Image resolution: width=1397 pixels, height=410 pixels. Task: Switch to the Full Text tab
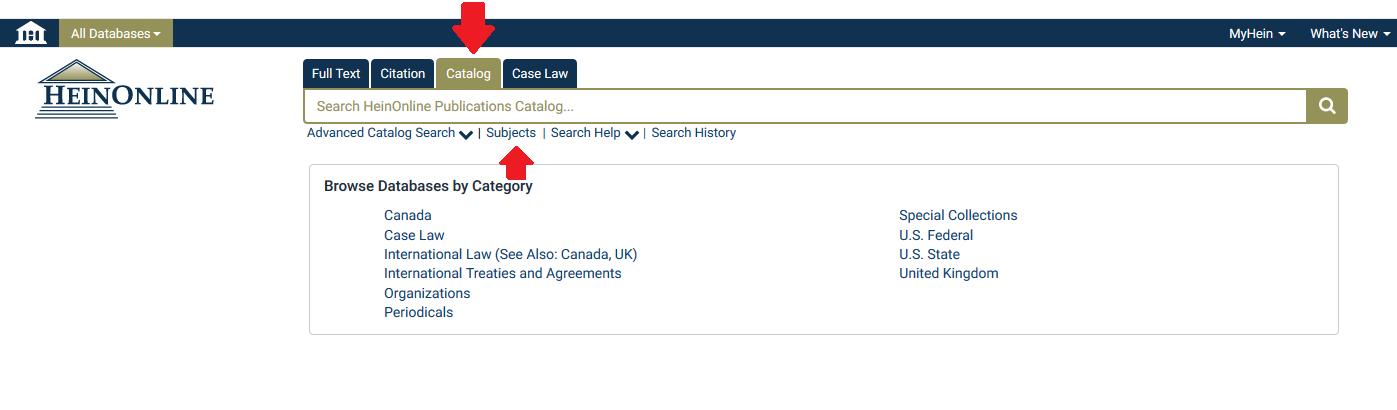(336, 74)
